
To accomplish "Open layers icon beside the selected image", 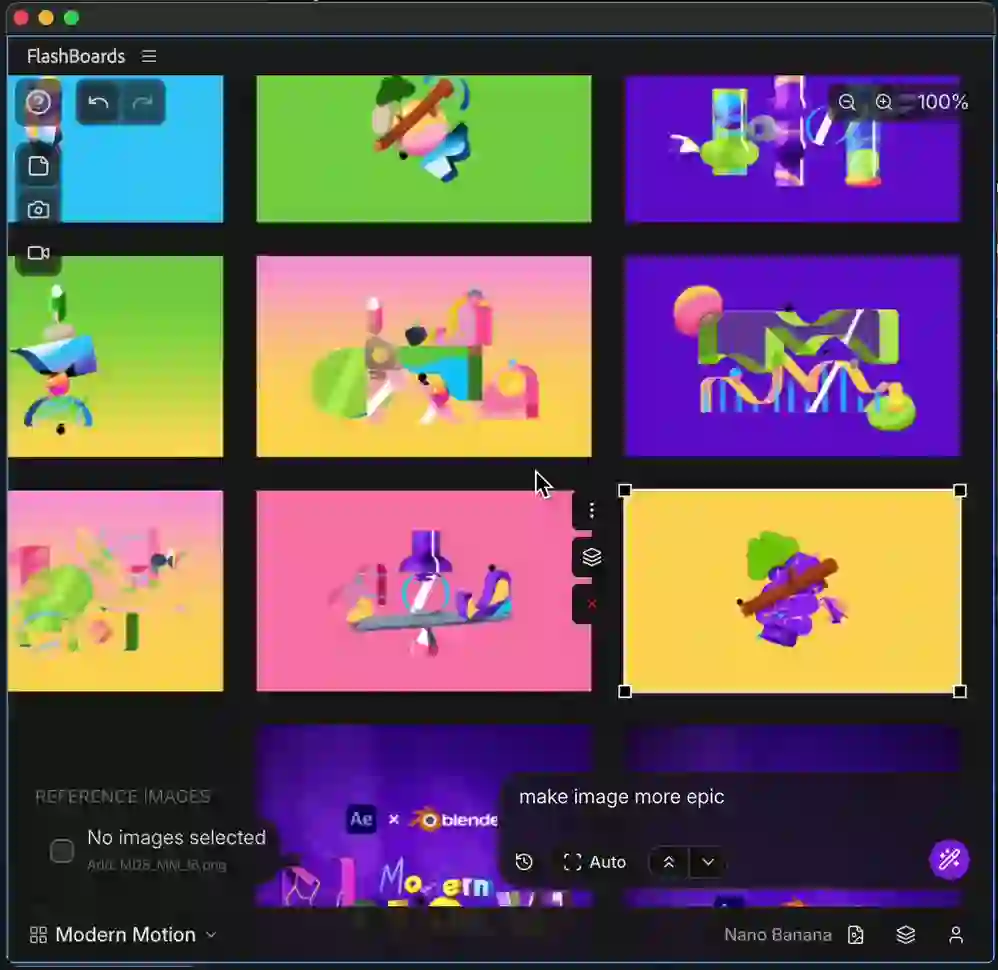I will click(592, 557).
